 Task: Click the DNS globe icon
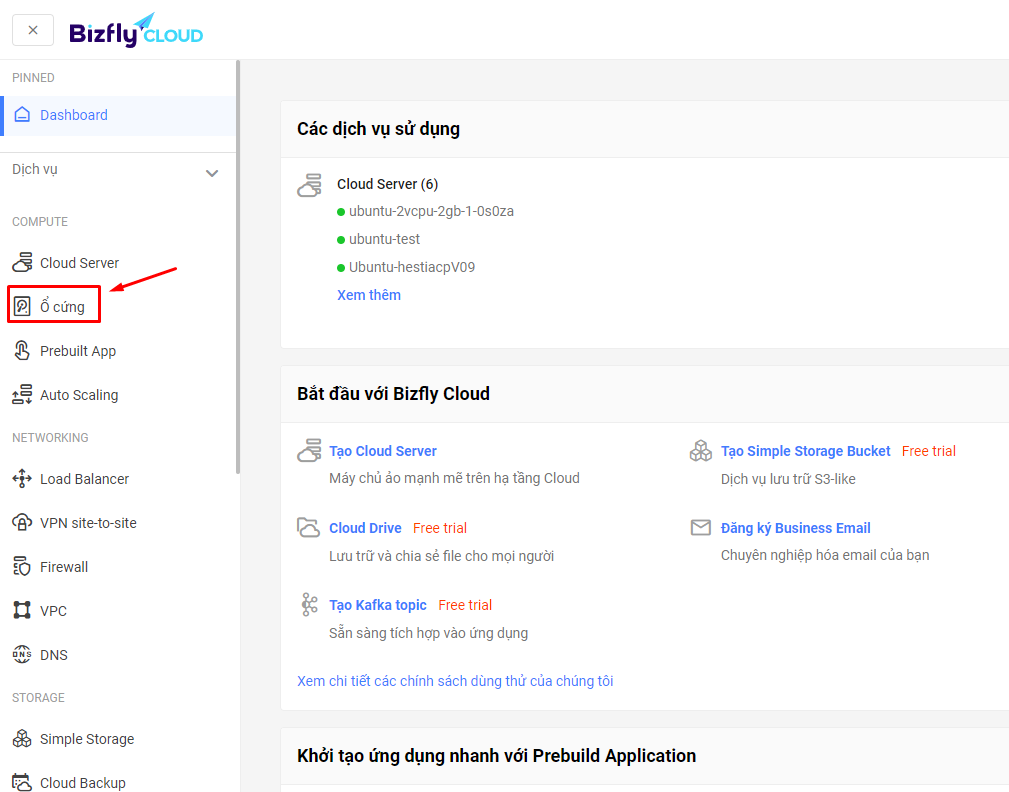[22, 654]
